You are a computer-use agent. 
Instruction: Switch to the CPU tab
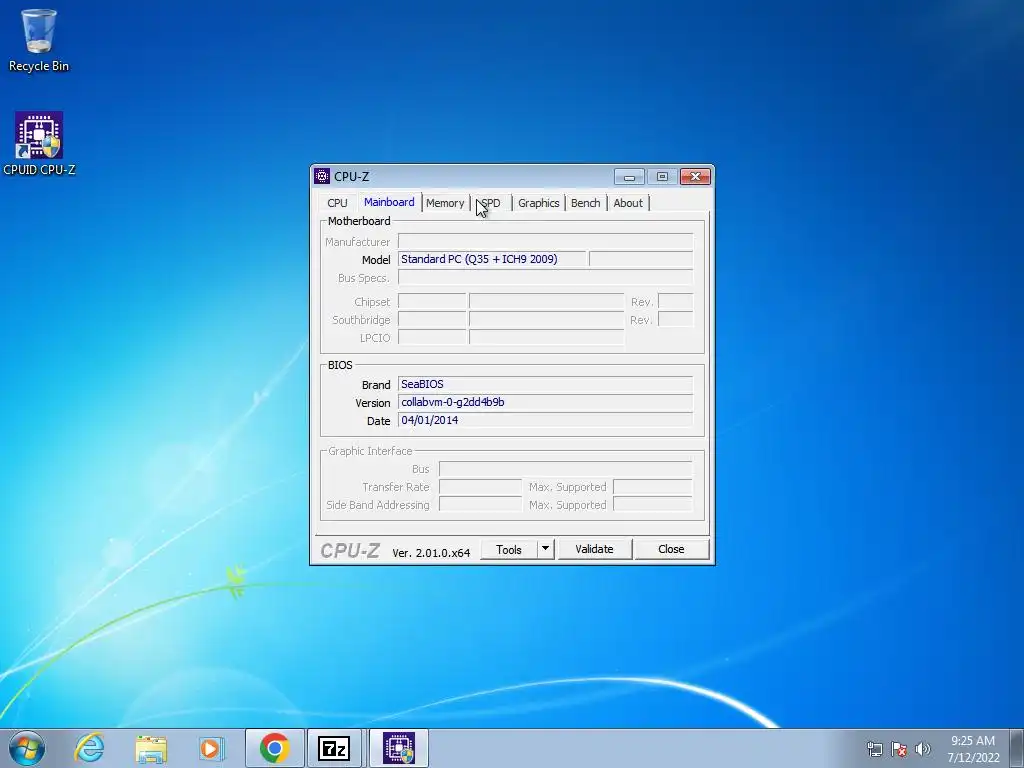point(337,203)
